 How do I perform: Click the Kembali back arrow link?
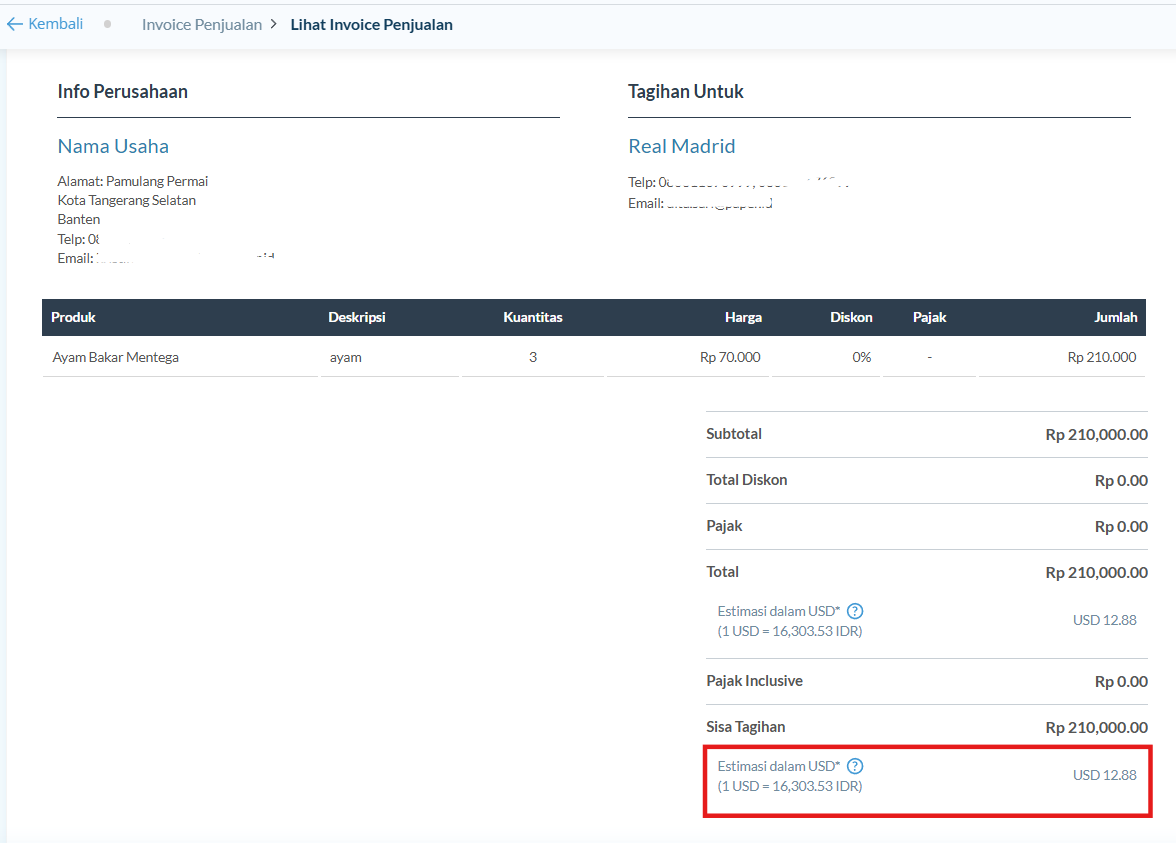coord(45,24)
